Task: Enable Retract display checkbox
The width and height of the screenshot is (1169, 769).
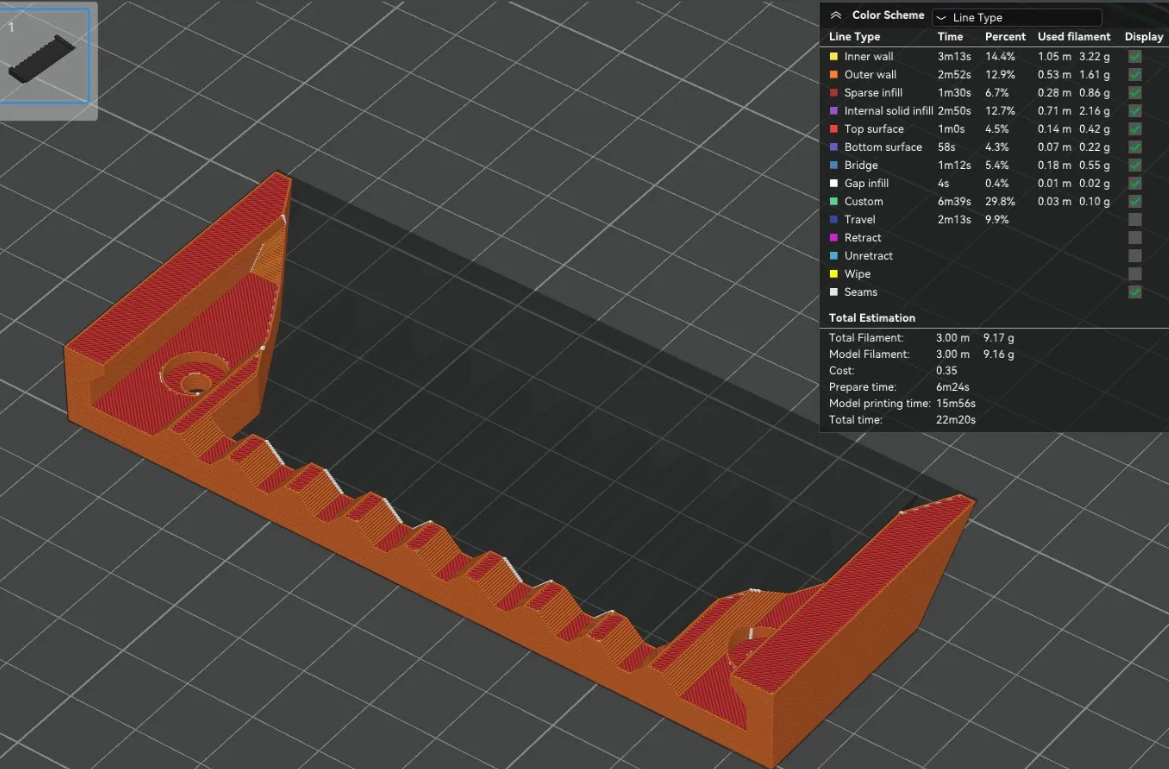Action: [x=1135, y=238]
